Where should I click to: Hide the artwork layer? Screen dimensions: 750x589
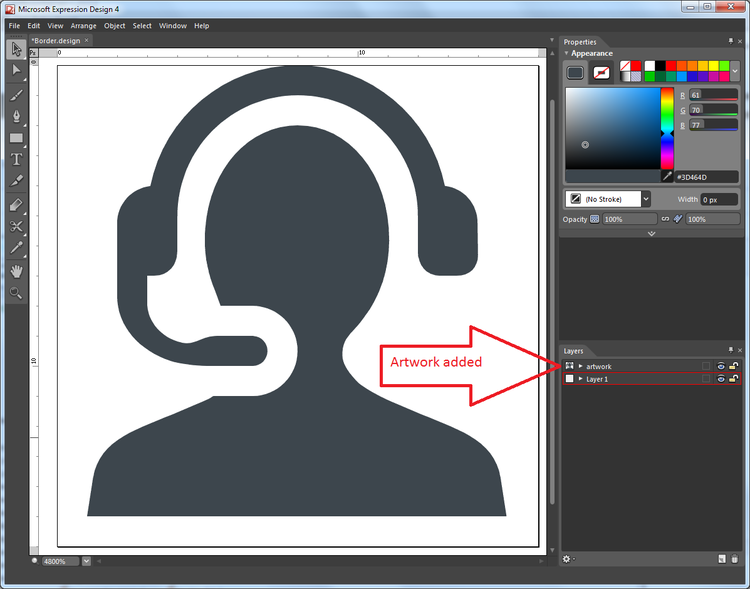click(x=720, y=366)
